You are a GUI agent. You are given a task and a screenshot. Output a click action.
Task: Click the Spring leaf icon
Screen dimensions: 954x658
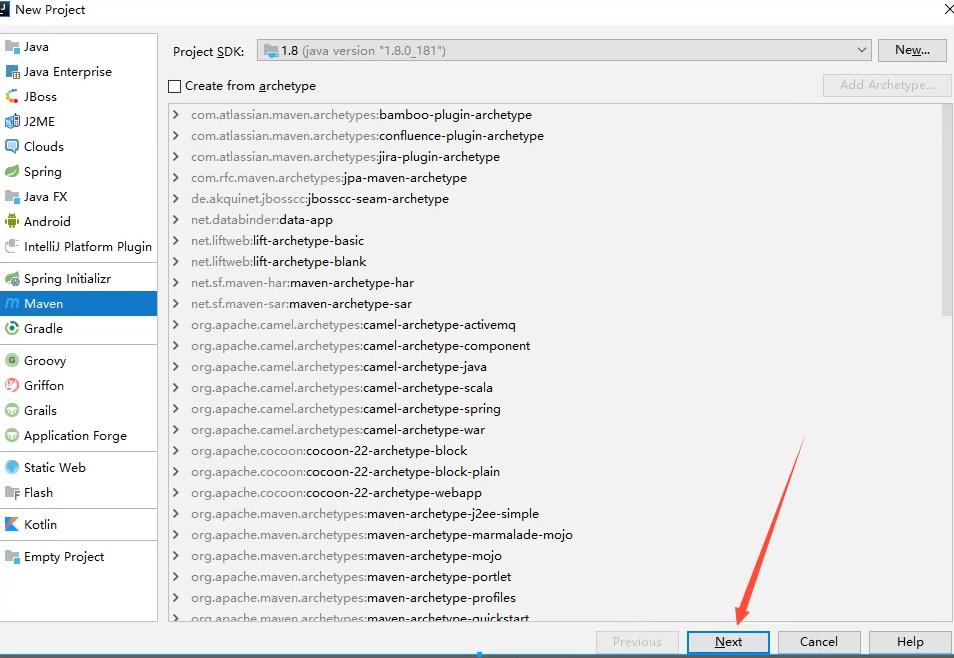point(12,172)
